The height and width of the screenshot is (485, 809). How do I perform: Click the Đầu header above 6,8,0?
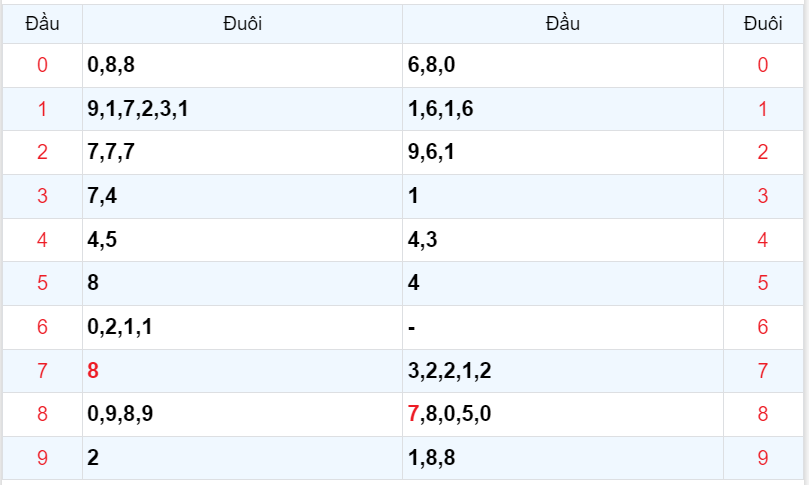(x=563, y=24)
